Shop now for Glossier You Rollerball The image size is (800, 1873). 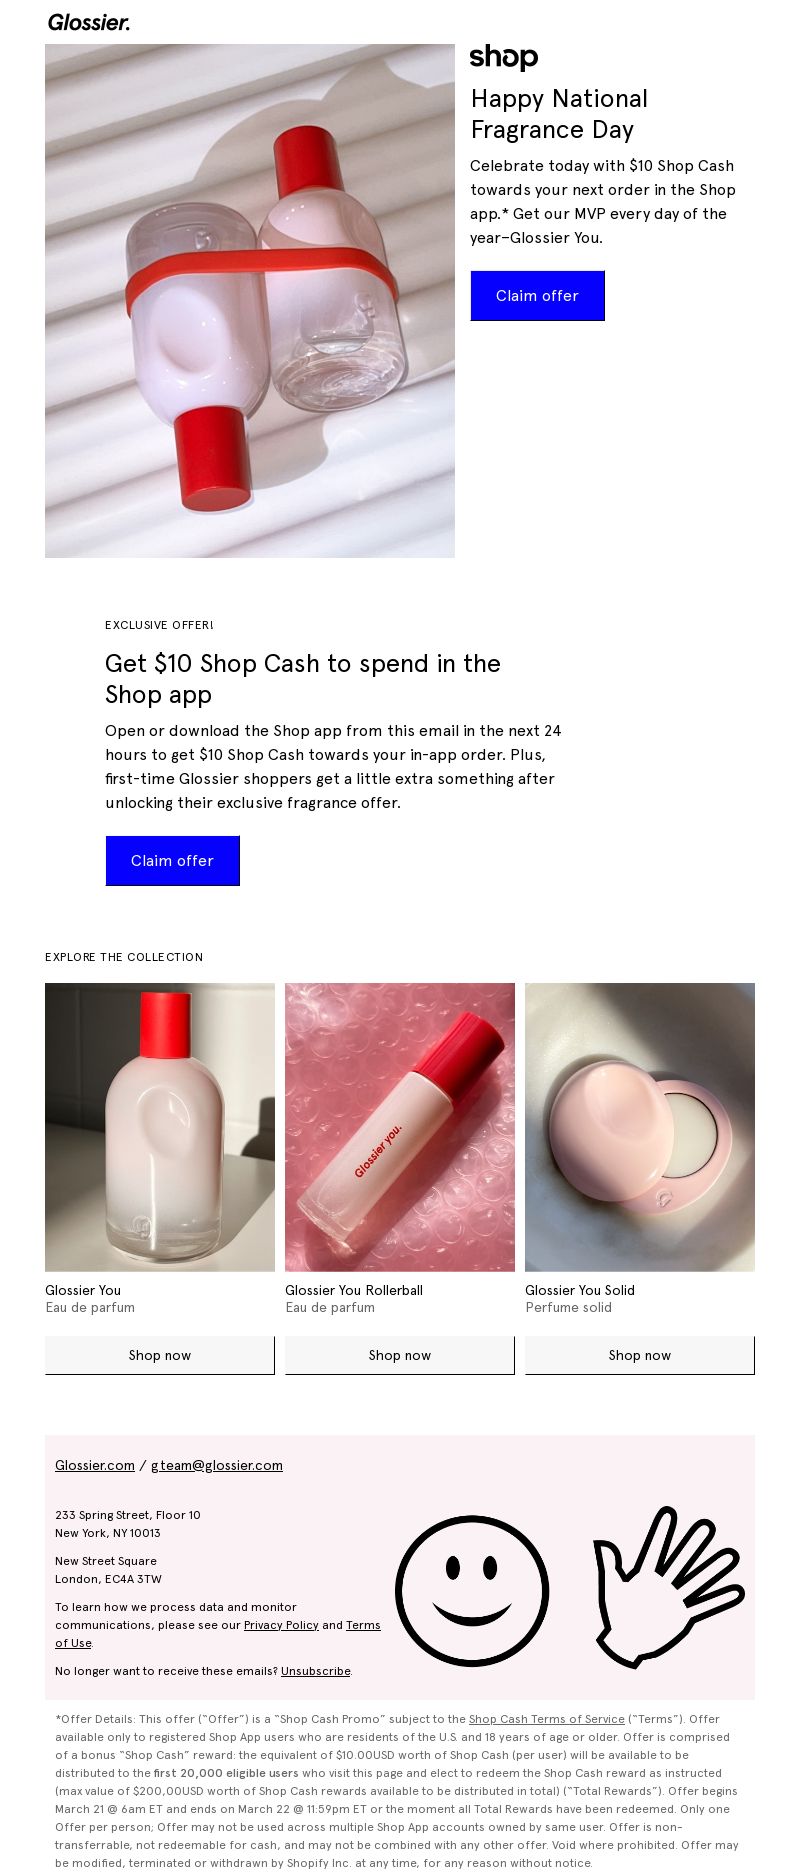(x=400, y=1355)
